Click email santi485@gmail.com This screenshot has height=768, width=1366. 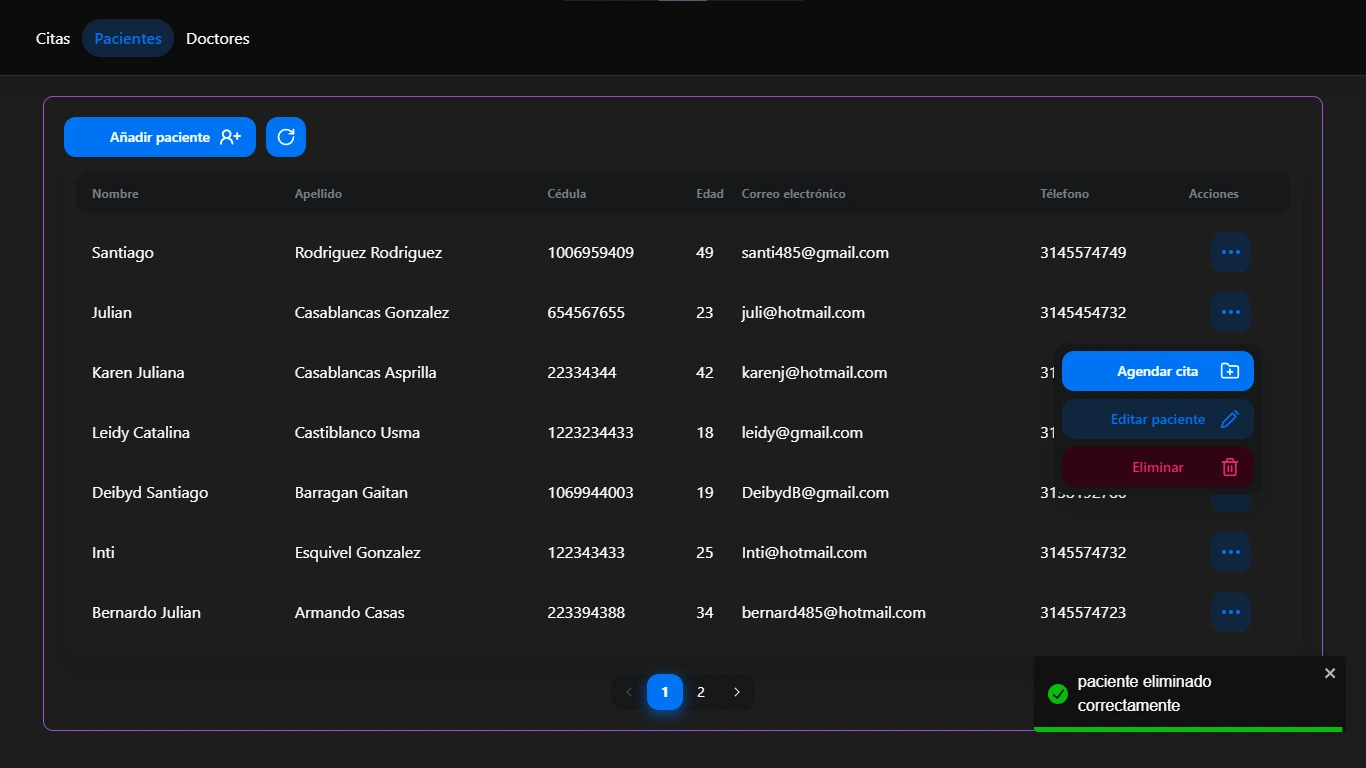pyautogui.click(x=815, y=252)
